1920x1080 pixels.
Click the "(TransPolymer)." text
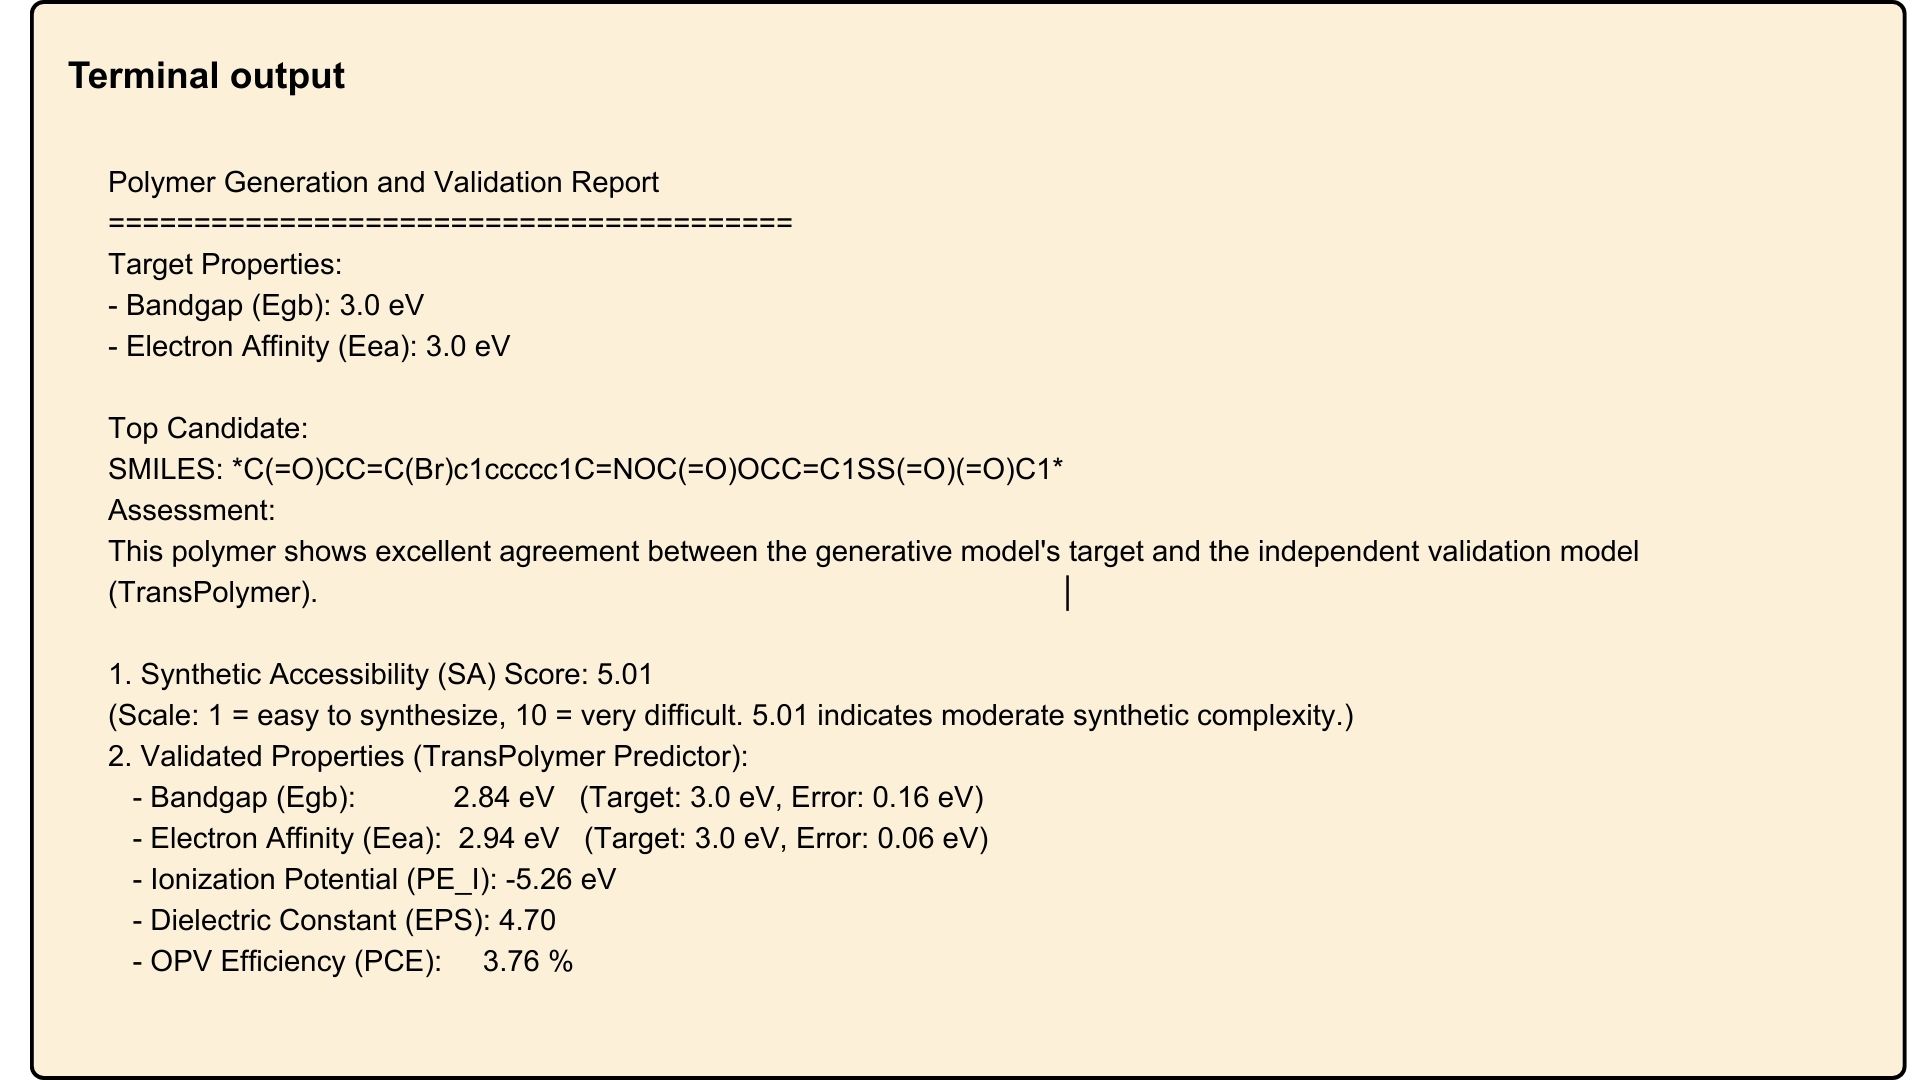(213, 593)
